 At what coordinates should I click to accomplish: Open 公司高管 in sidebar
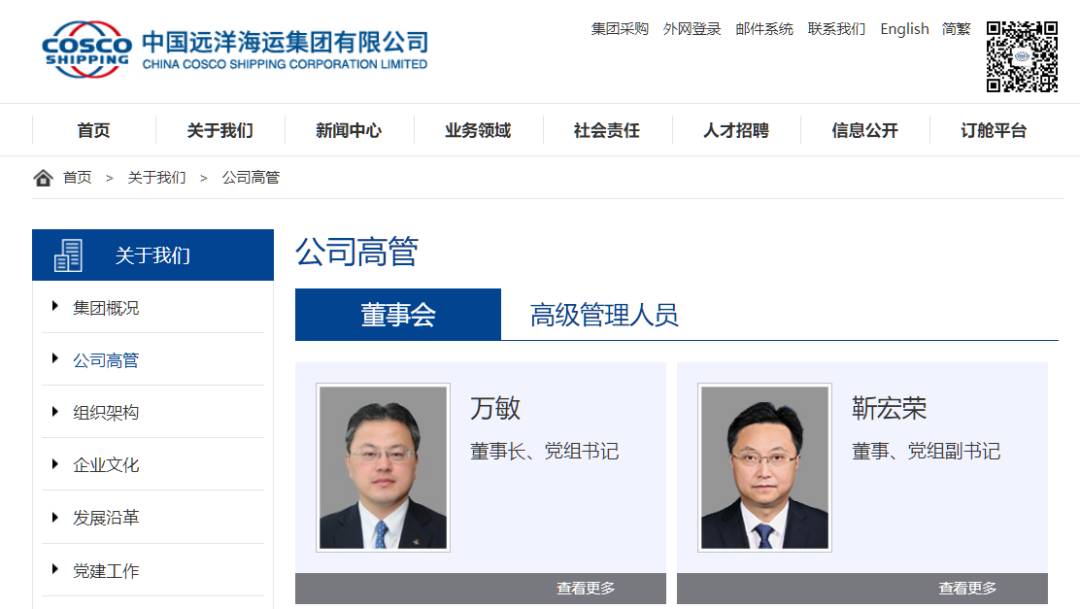click(x=106, y=360)
